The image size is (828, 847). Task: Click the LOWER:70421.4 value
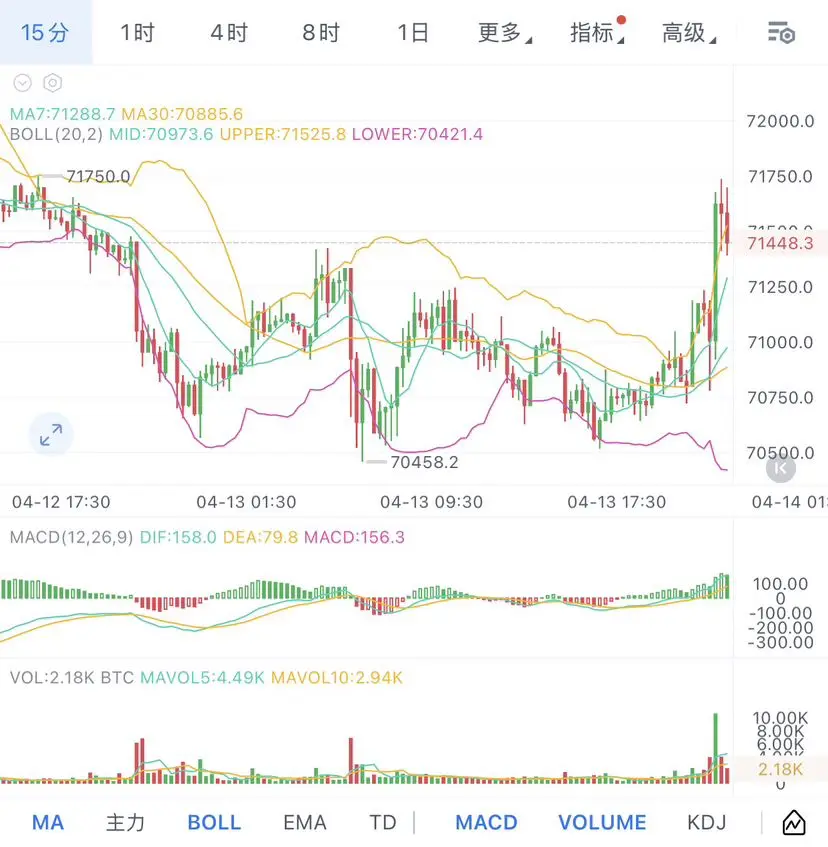click(x=417, y=134)
